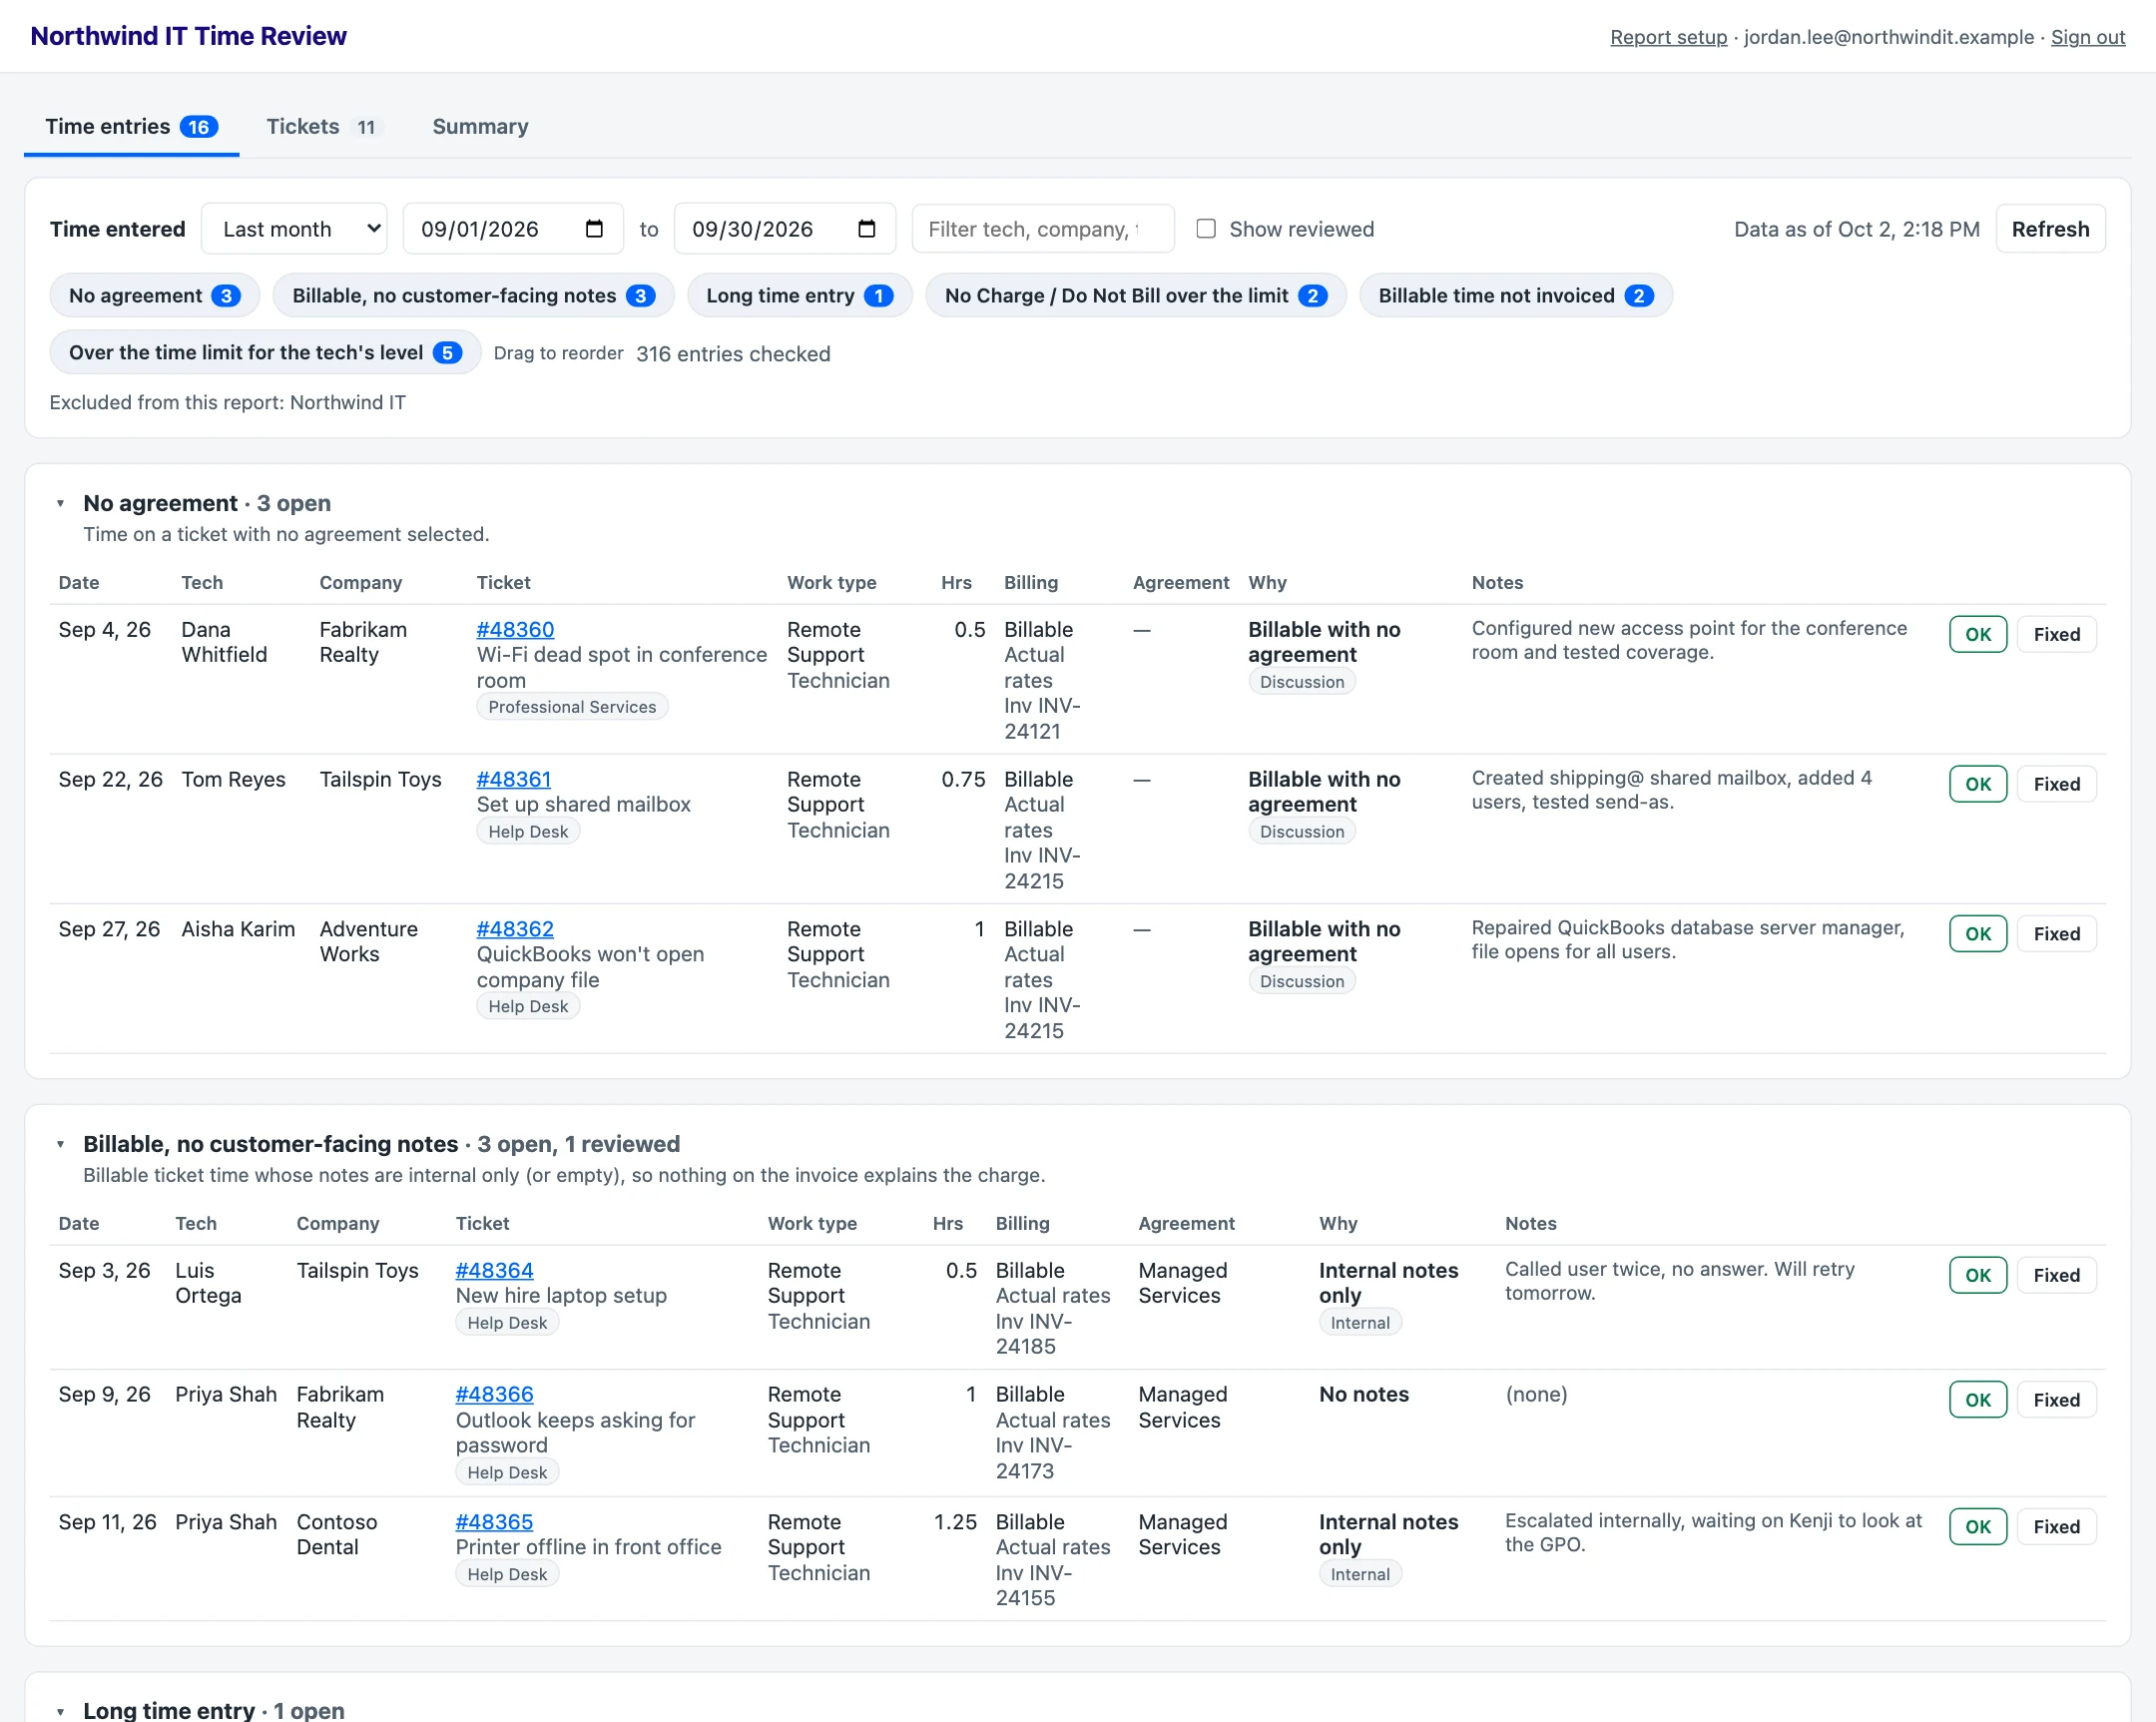2156x1722 pixels.
Task: Open the Report setup link
Action: pyautogui.click(x=1668, y=37)
